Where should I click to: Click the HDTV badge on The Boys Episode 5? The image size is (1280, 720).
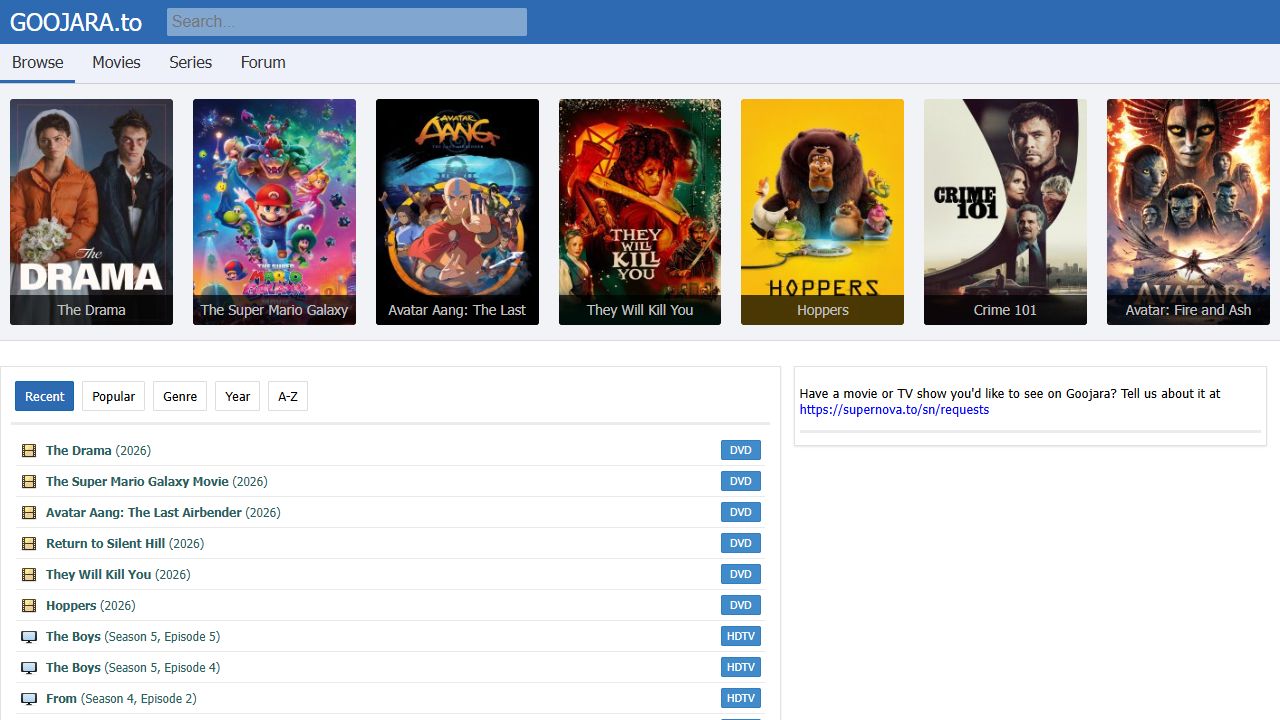pyautogui.click(x=741, y=637)
